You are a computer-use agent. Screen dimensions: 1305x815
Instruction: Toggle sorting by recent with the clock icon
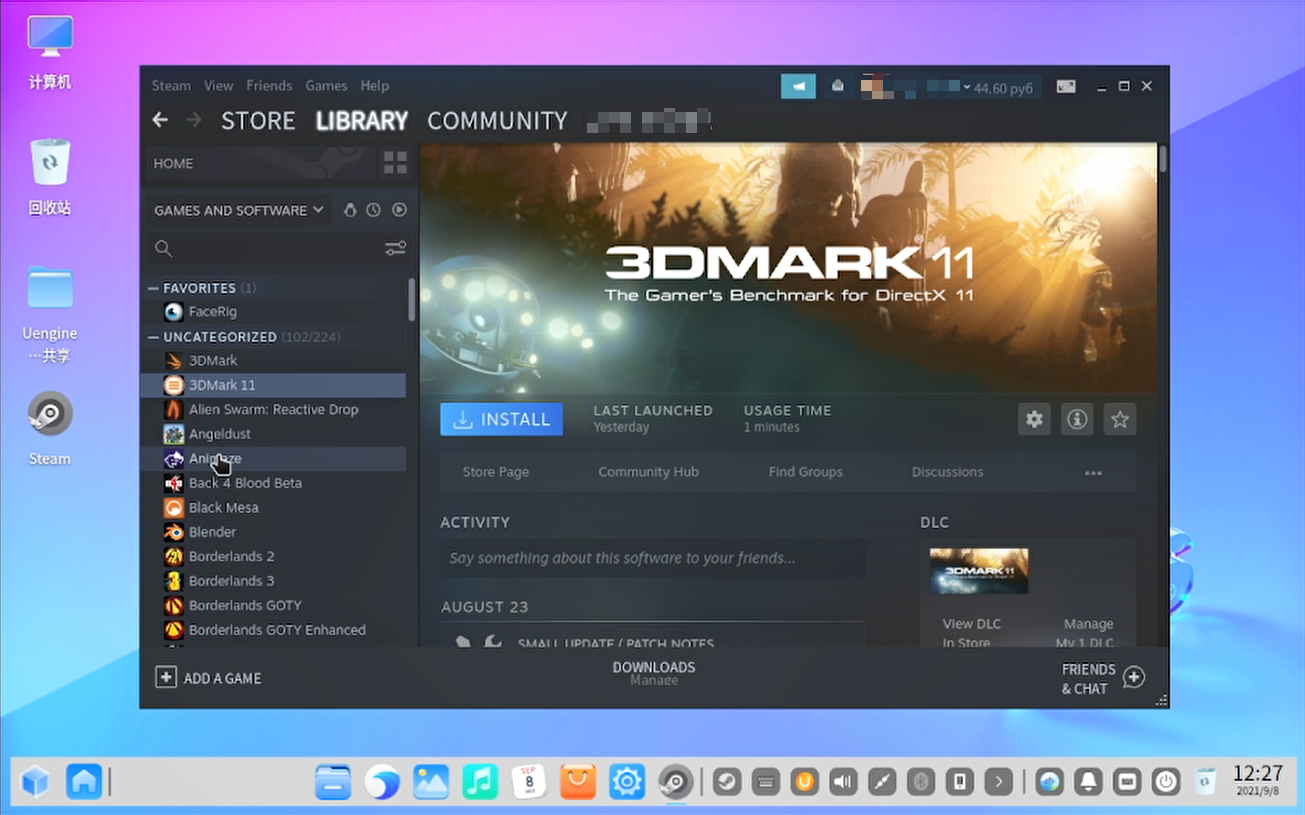[x=373, y=210]
